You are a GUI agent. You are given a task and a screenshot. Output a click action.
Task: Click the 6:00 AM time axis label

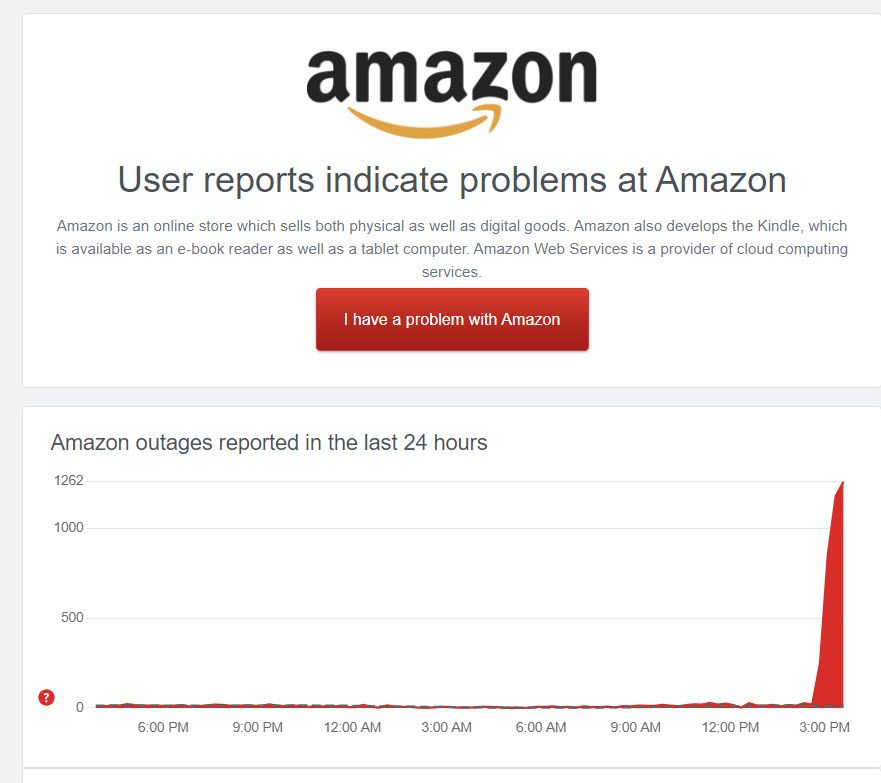pyautogui.click(x=541, y=727)
